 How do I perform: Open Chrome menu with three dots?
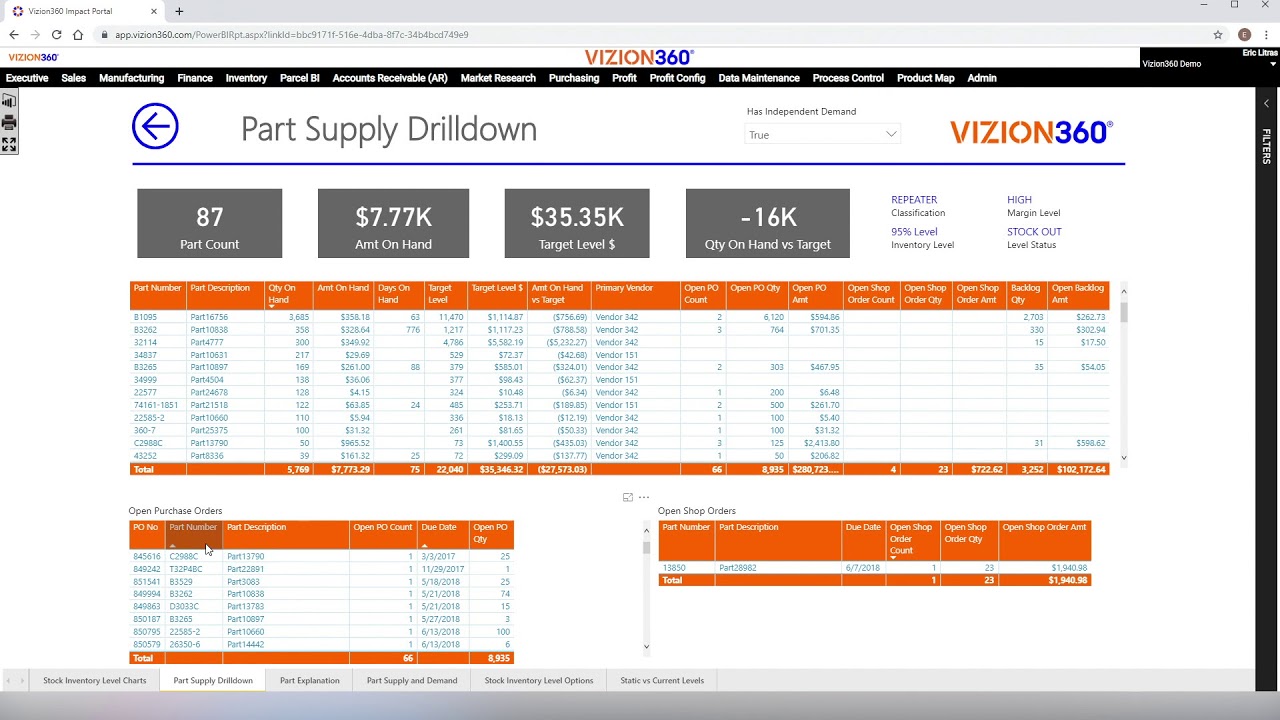tap(1266, 34)
